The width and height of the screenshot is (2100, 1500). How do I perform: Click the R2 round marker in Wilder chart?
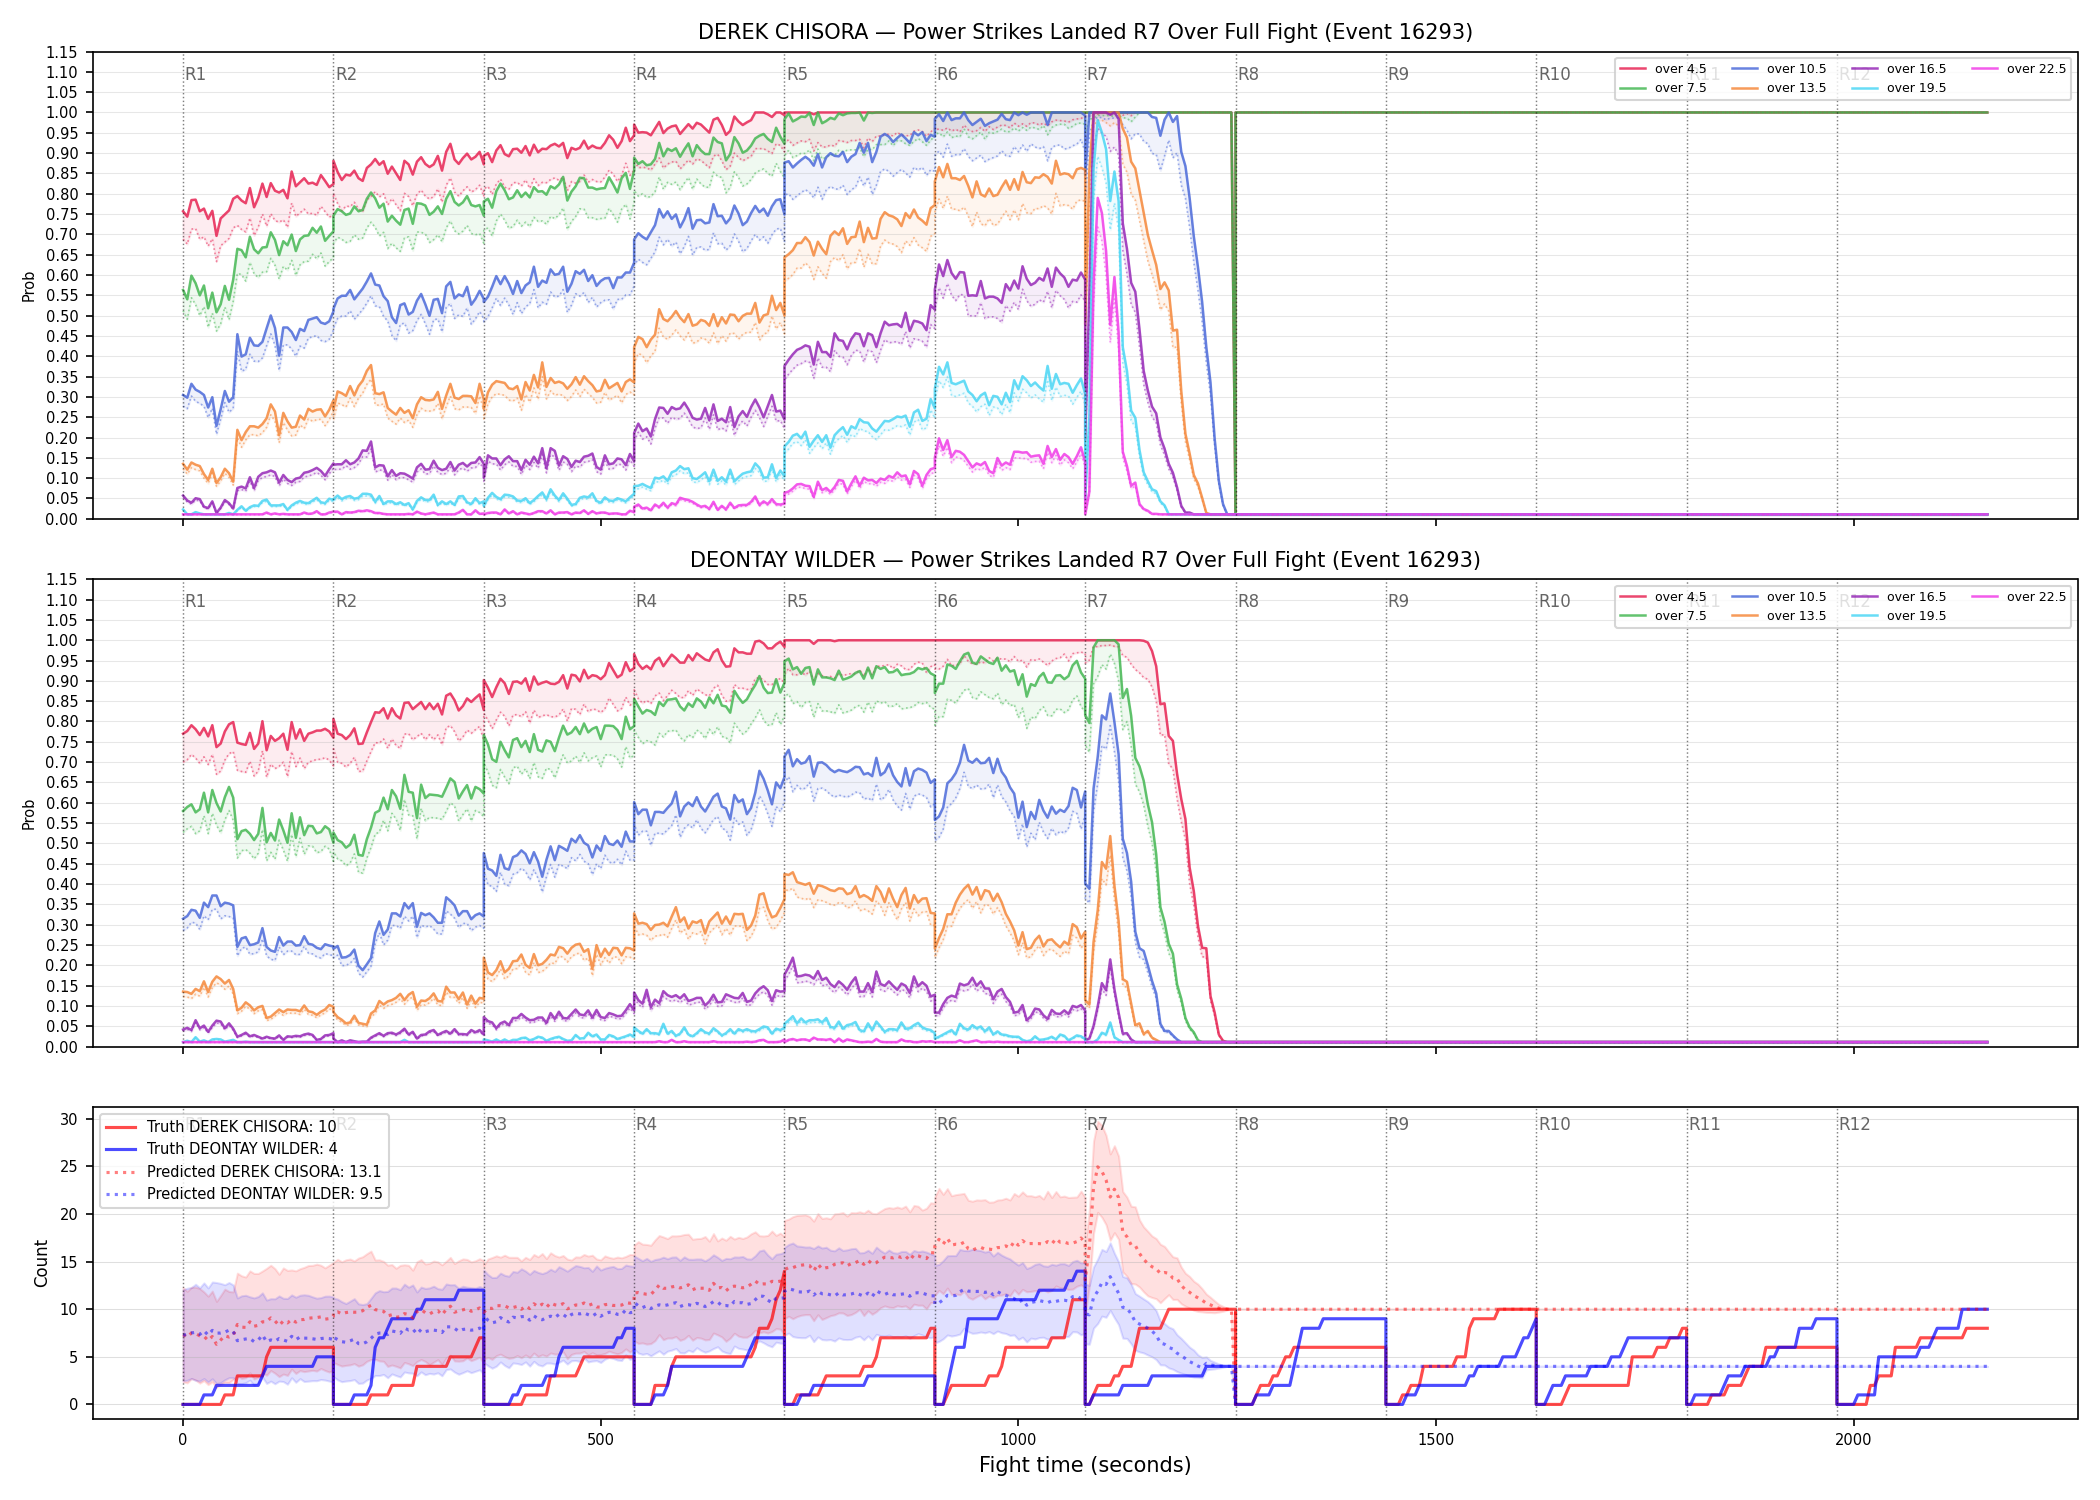pyautogui.click(x=346, y=601)
